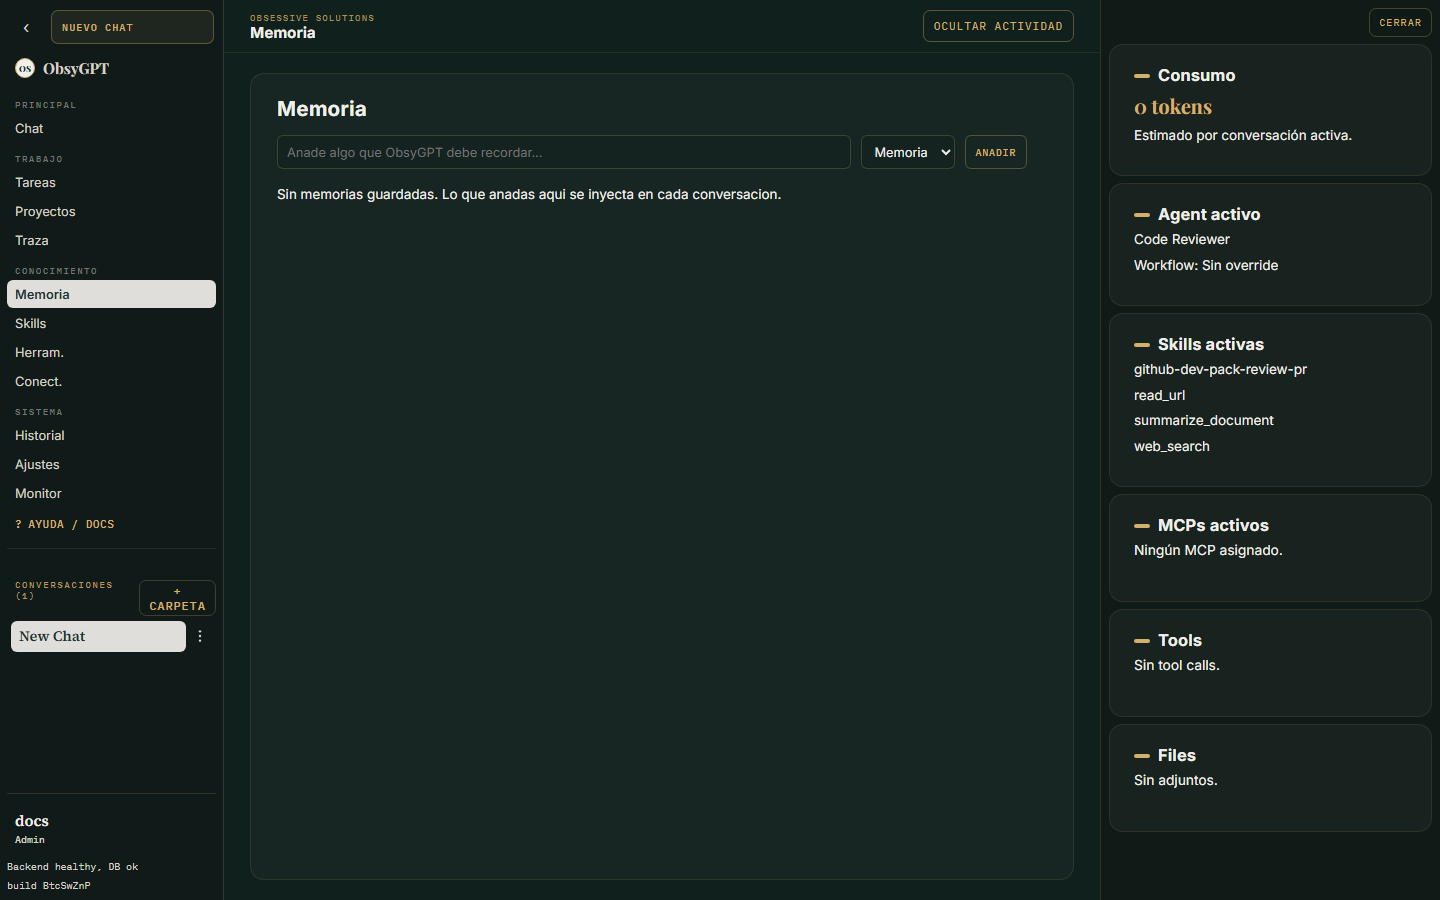Open Herram. in the sidebar
1440x900 pixels.
point(111,352)
